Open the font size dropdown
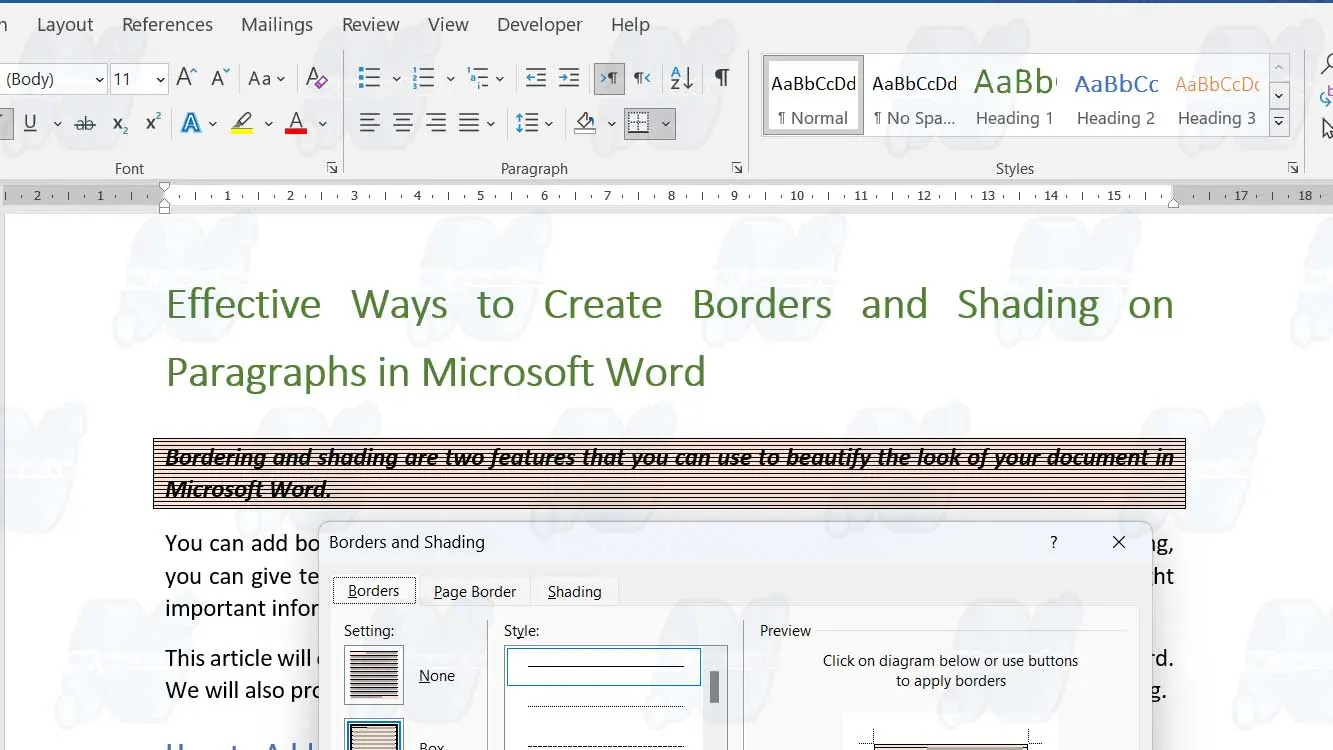 pos(160,79)
